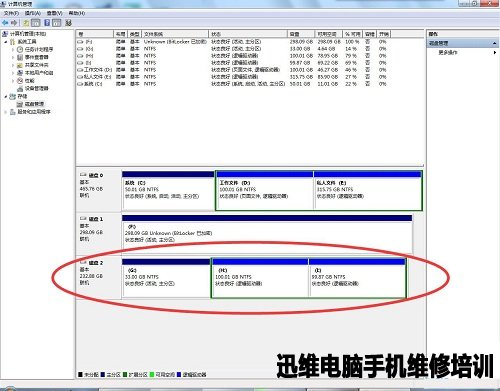Click the Back arrow toolbar icon
Screen dimensions: 500x391
pos(5,23)
